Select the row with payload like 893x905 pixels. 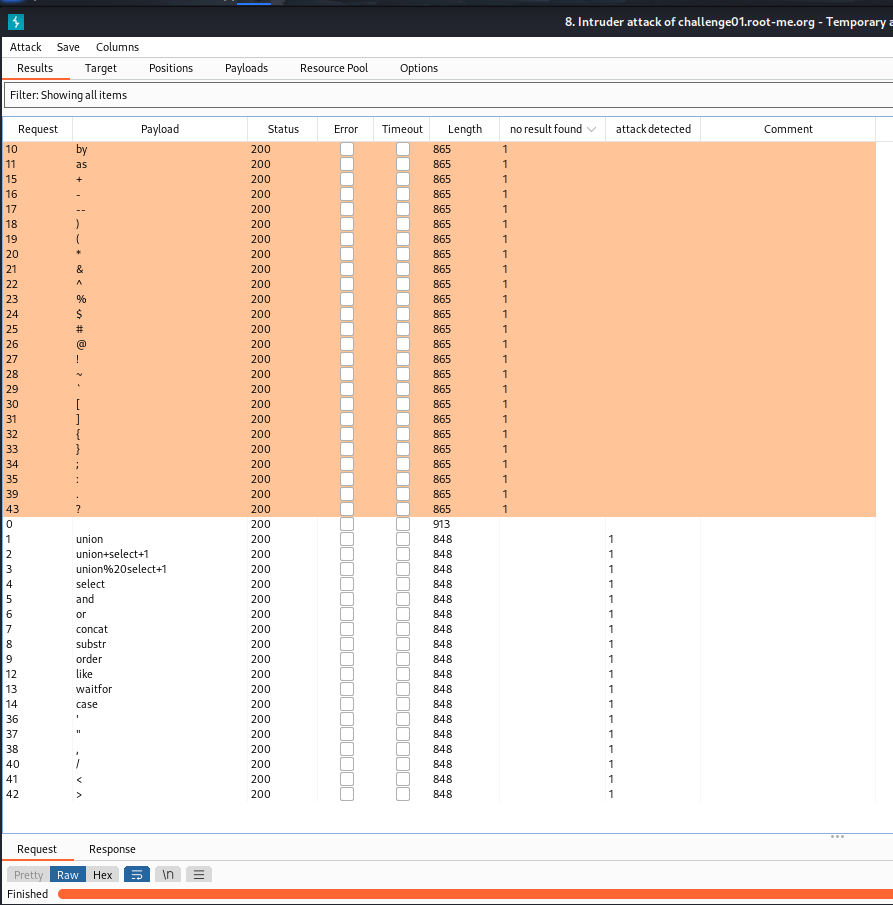tap(439, 674)
